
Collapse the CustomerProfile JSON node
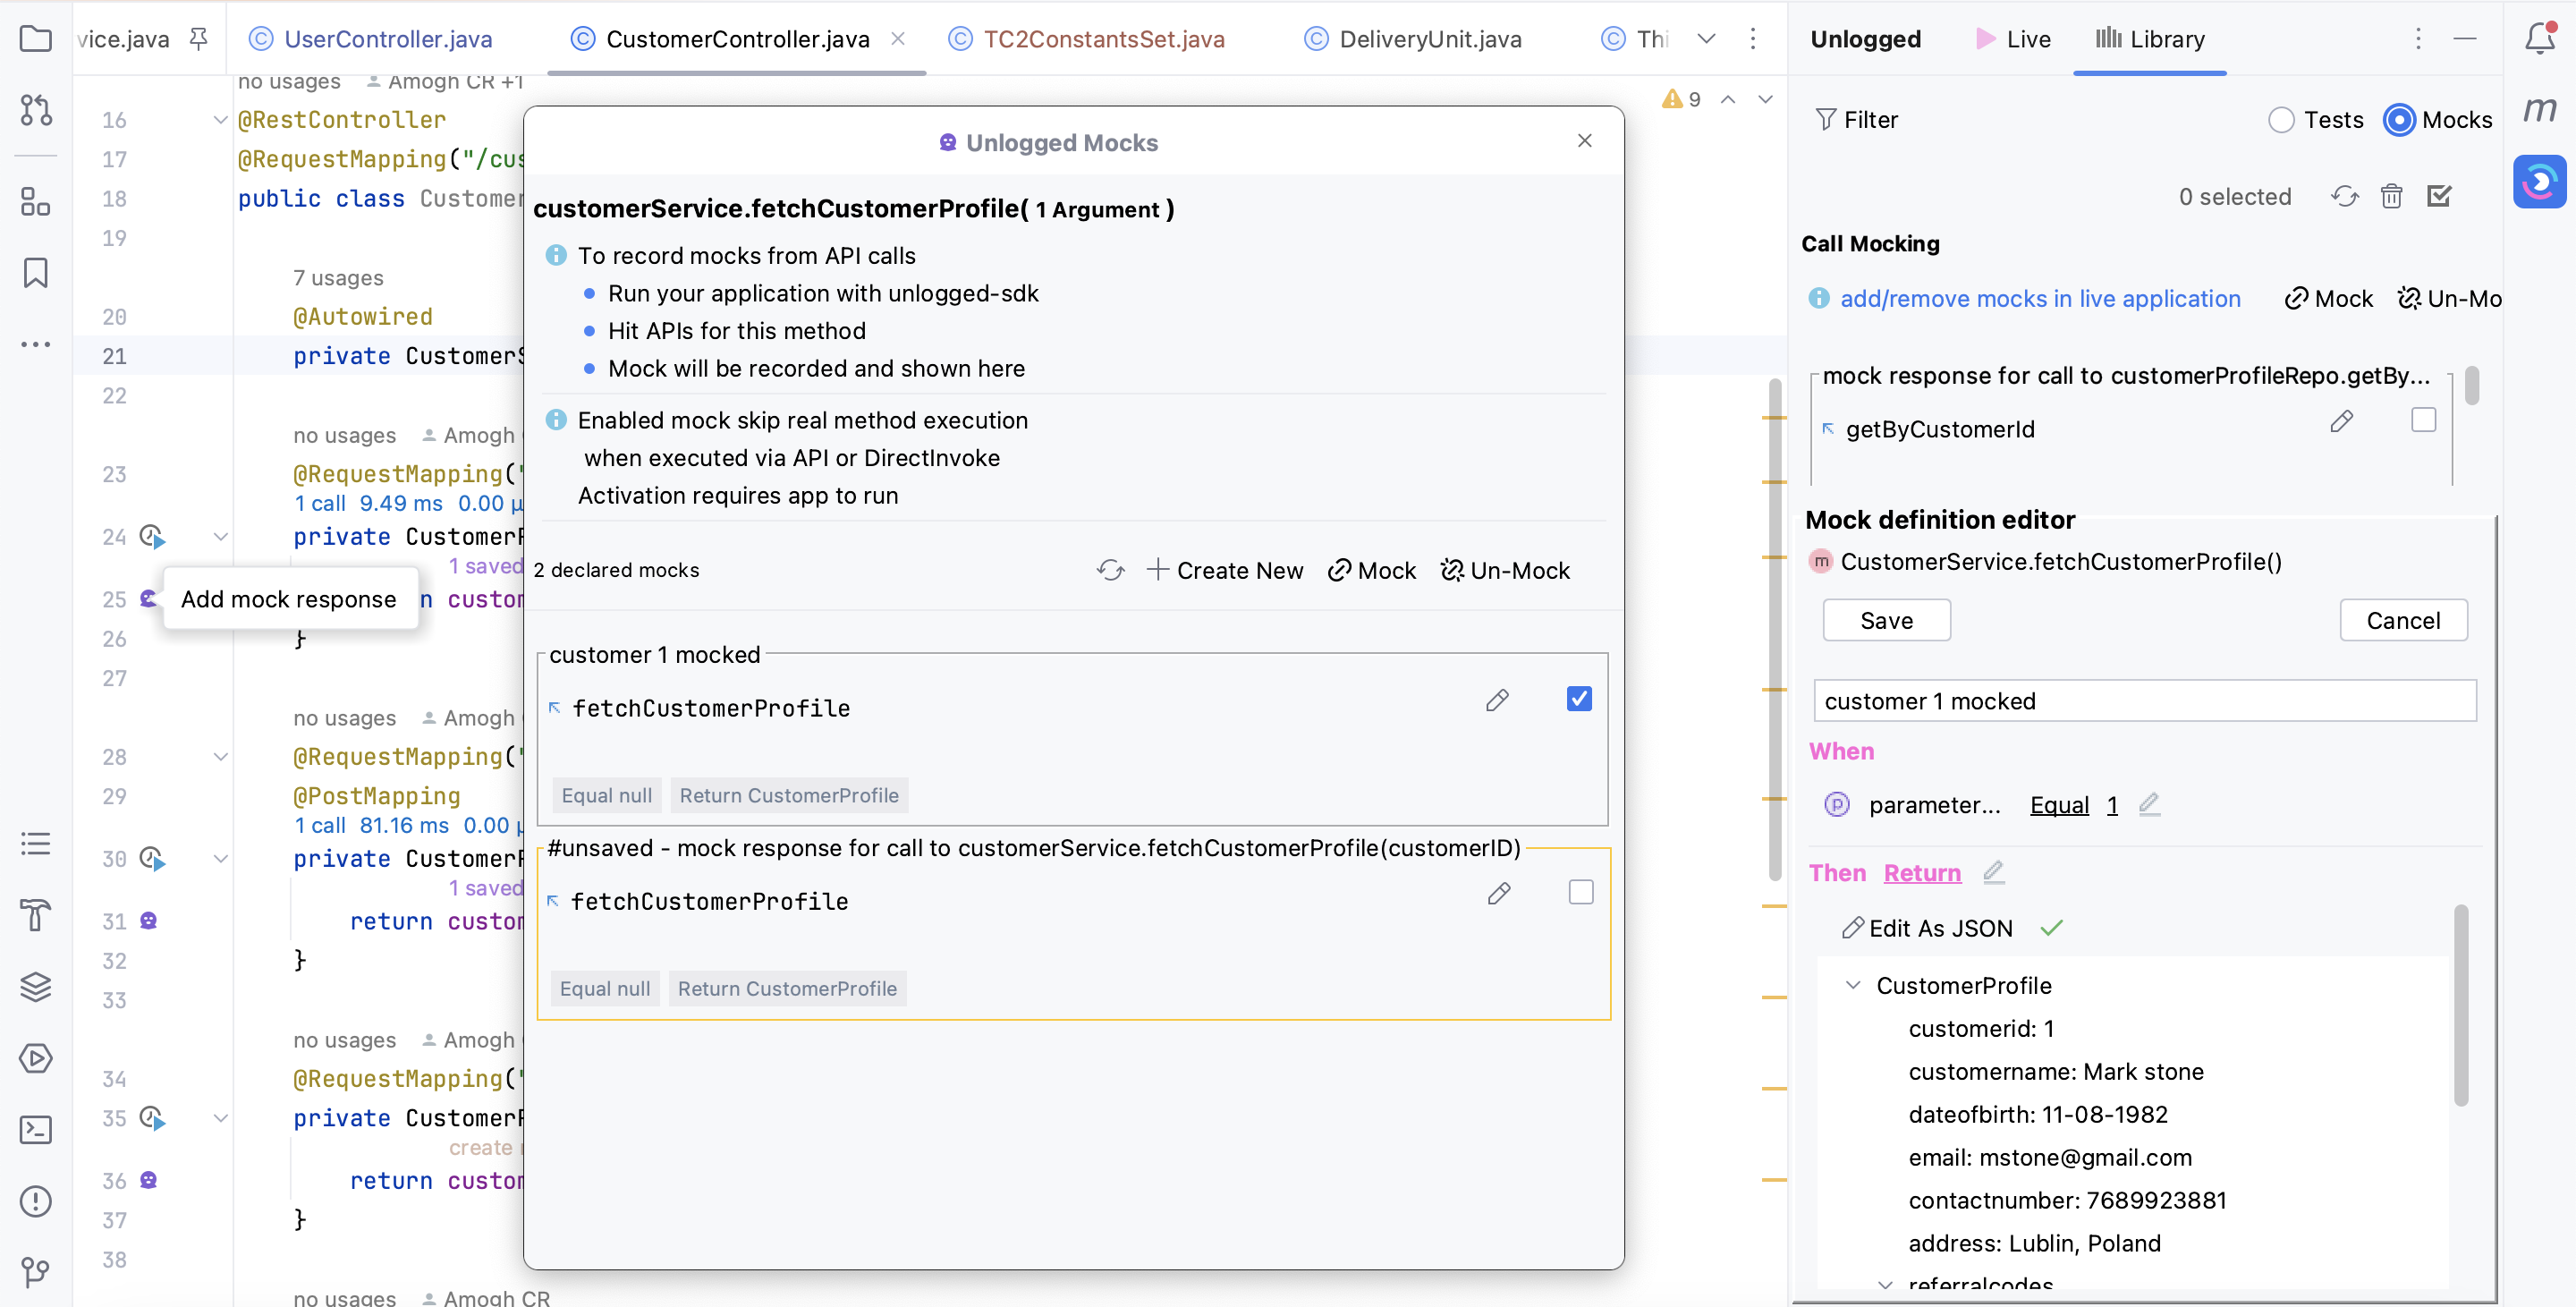click(x=1855, y=985)
